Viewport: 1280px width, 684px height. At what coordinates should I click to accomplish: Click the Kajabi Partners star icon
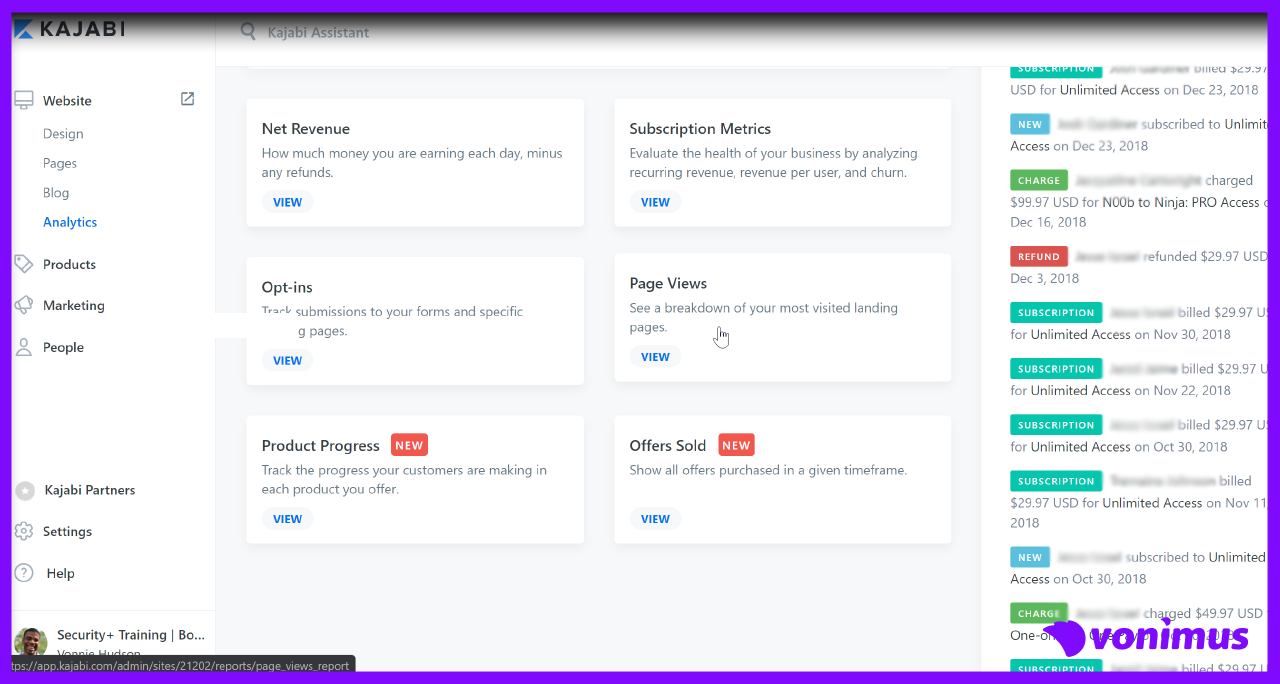click(x=25, y=490)
